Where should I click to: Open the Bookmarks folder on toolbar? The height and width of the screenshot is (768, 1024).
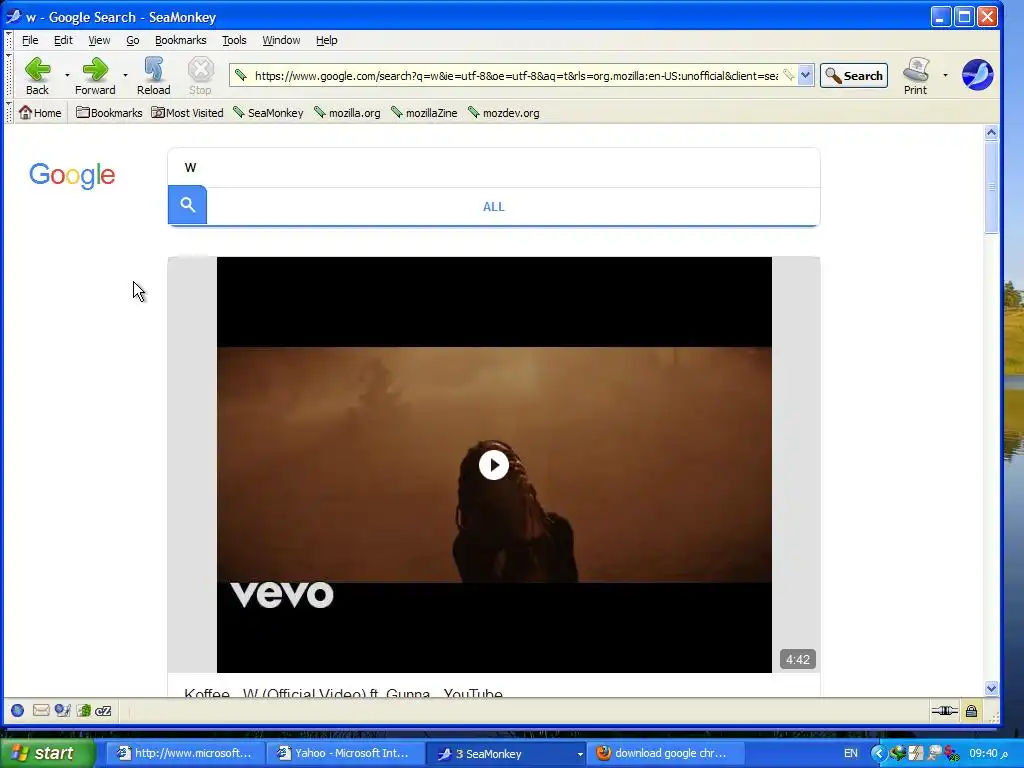[x=109, y=113]
